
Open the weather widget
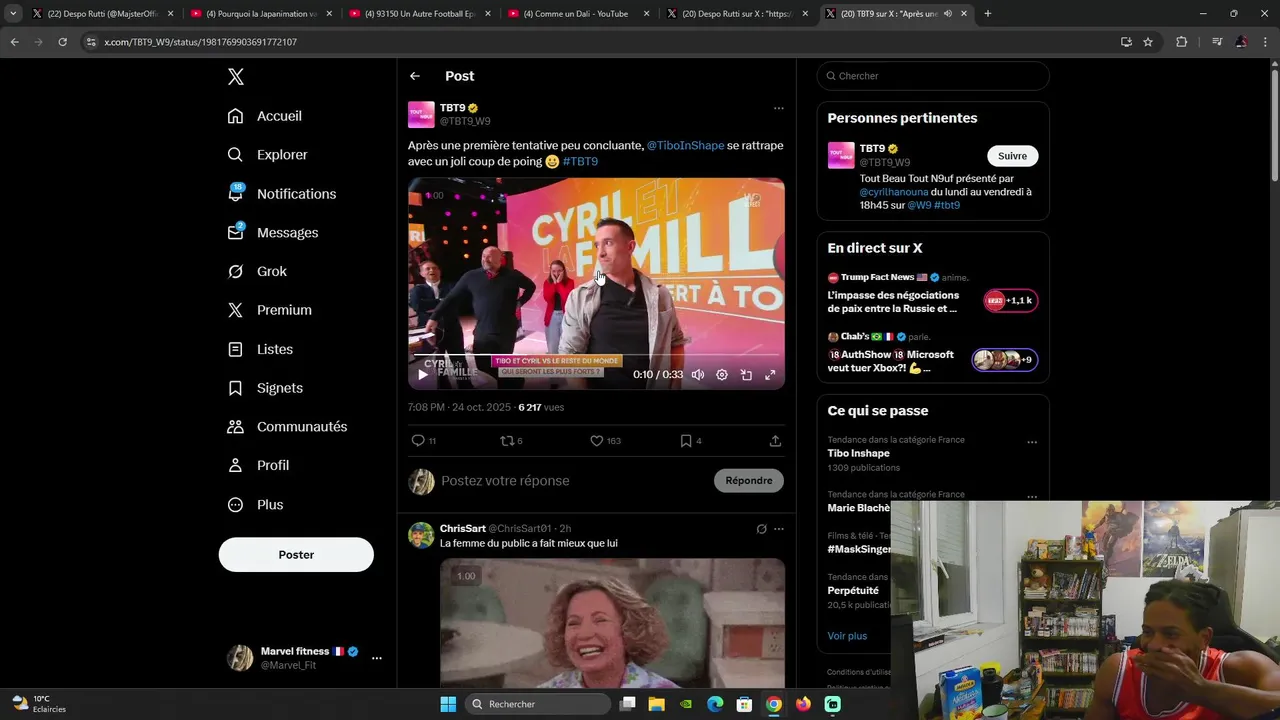[40, 704]
